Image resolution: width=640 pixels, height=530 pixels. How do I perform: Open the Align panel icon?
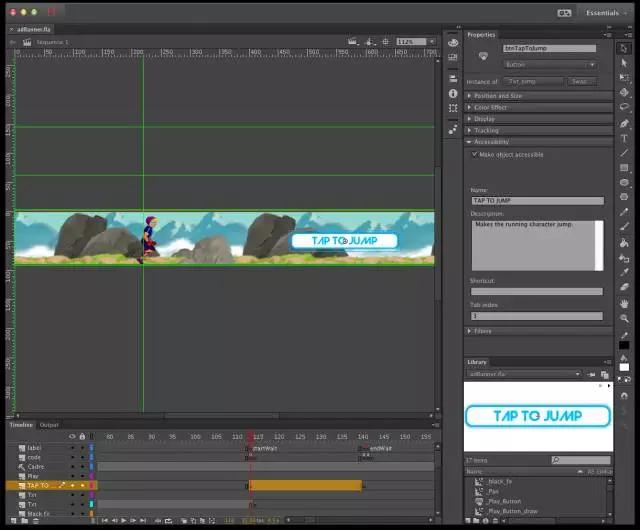pos(453,78)
